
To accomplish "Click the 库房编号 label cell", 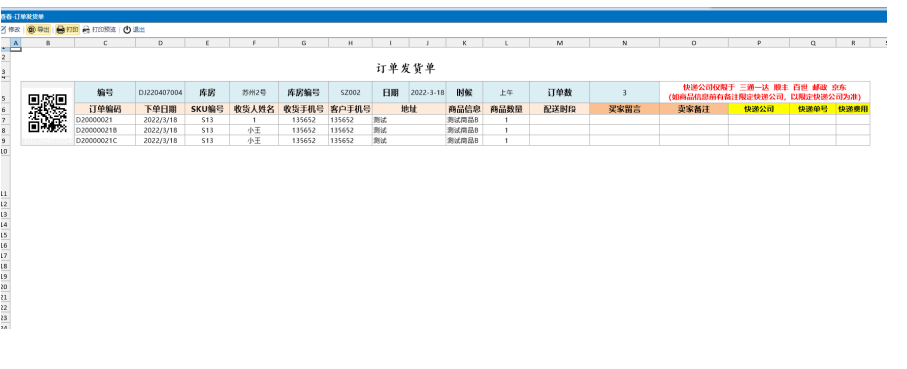I will point(304,93).
